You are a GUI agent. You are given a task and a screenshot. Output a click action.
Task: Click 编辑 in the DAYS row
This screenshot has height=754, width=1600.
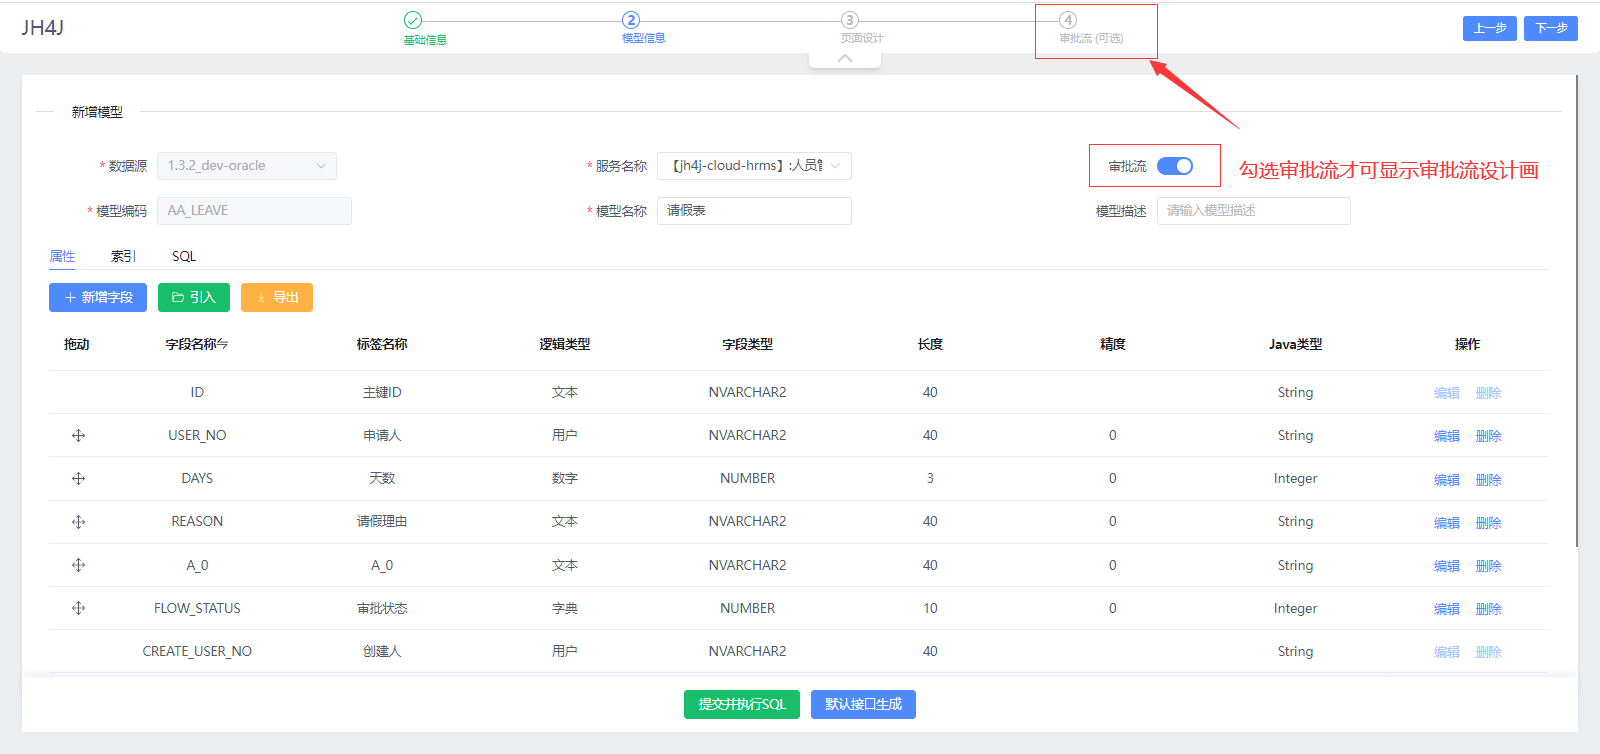(x=1447, y=479)
